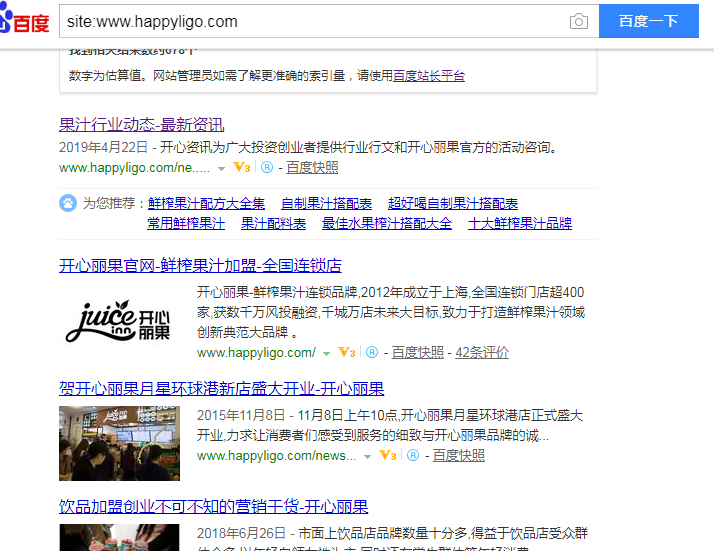Open recommendation 果汁配料表
The width and height of the screenshot is (714, 551).
(x=274, y=223)
